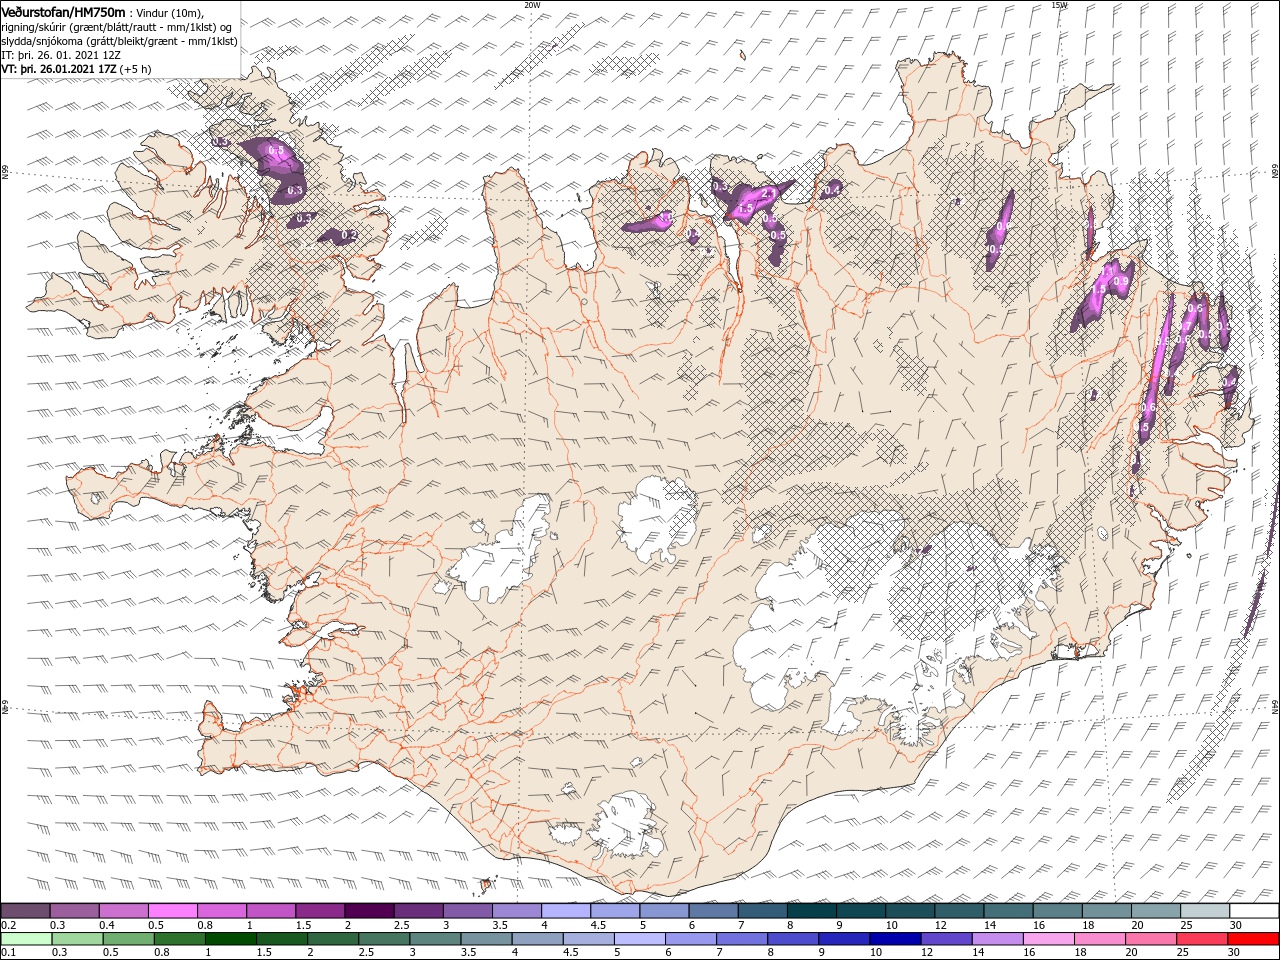
Task: Pick the pale grey 25 swatch in upper legend row
Action: click(x=1205, y=911)
